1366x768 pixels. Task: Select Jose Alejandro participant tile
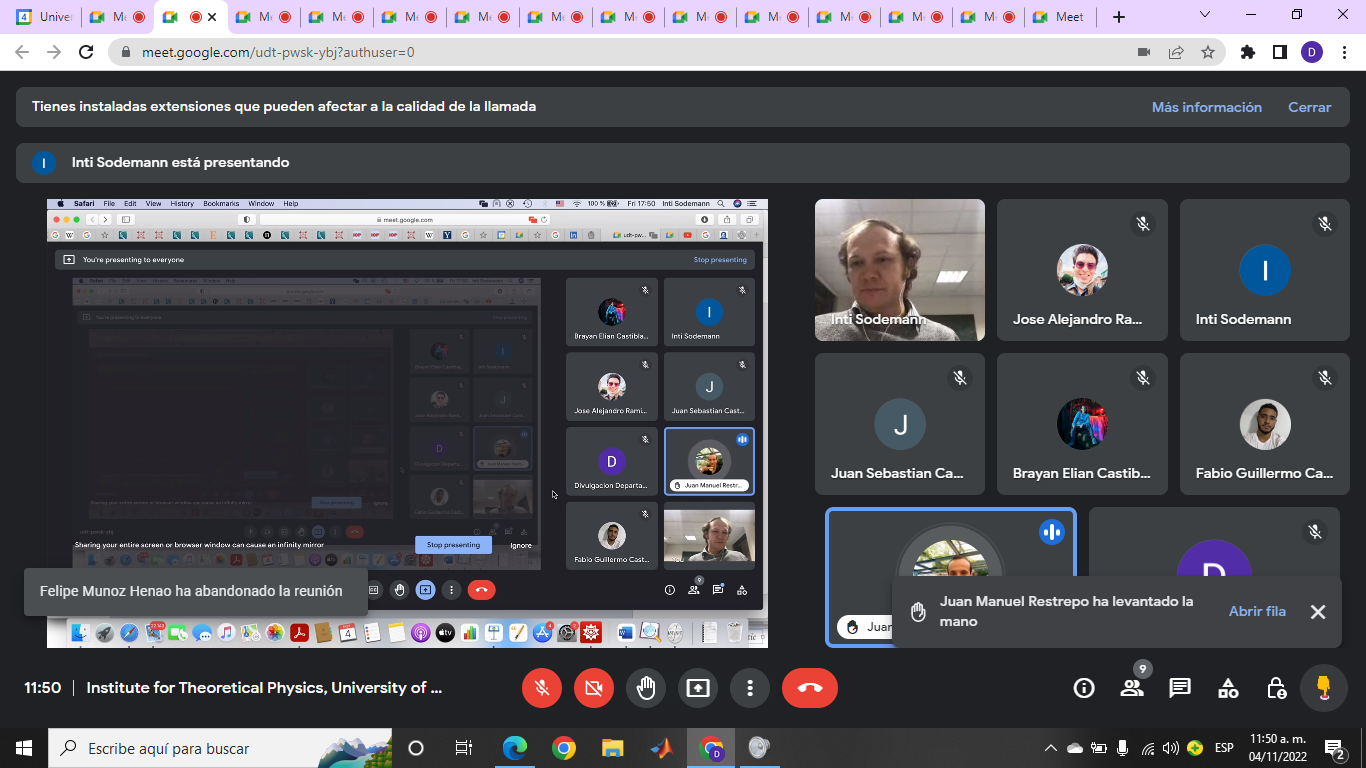1081,270
